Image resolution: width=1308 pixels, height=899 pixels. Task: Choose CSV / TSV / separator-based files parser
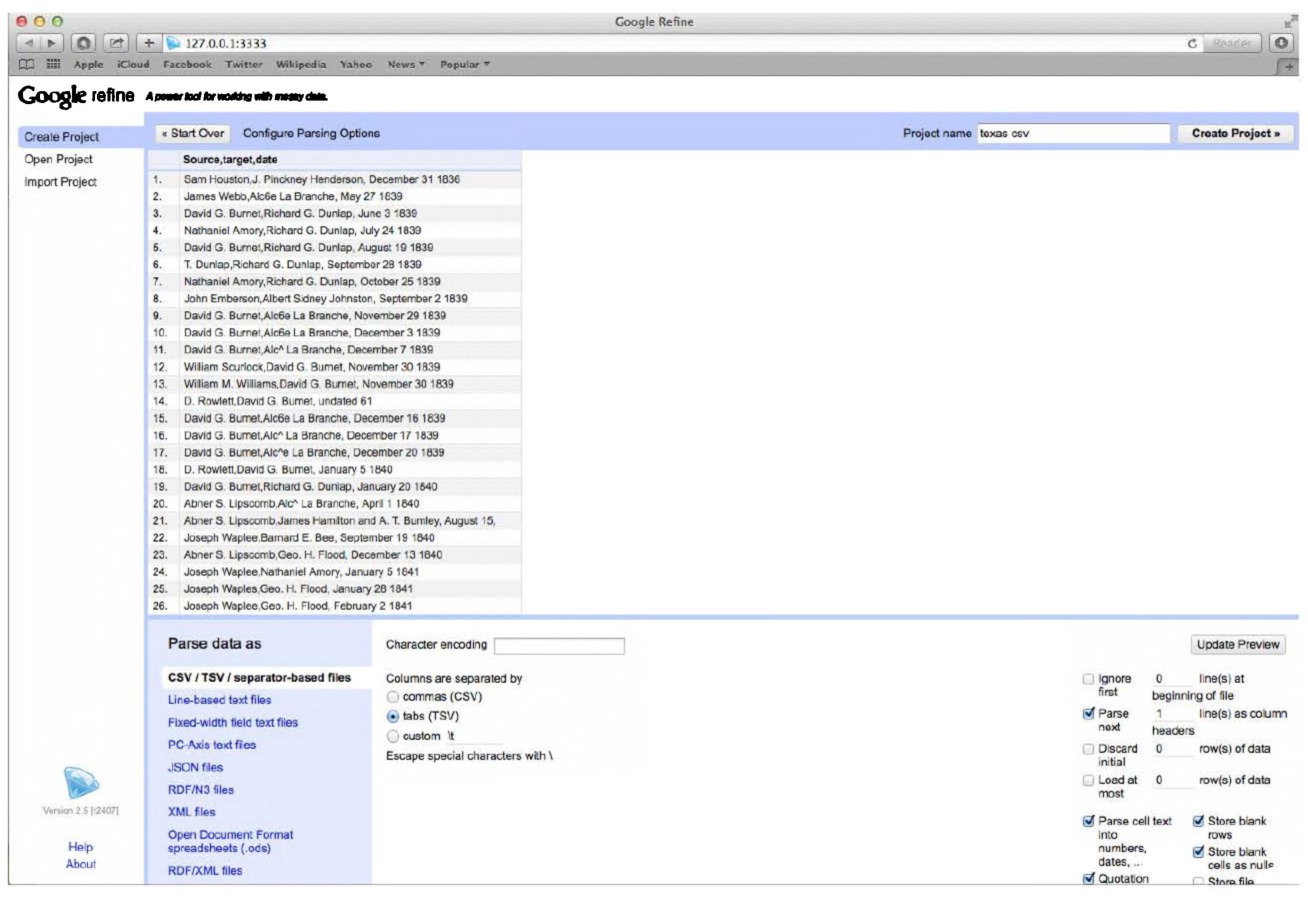point(260,678)
